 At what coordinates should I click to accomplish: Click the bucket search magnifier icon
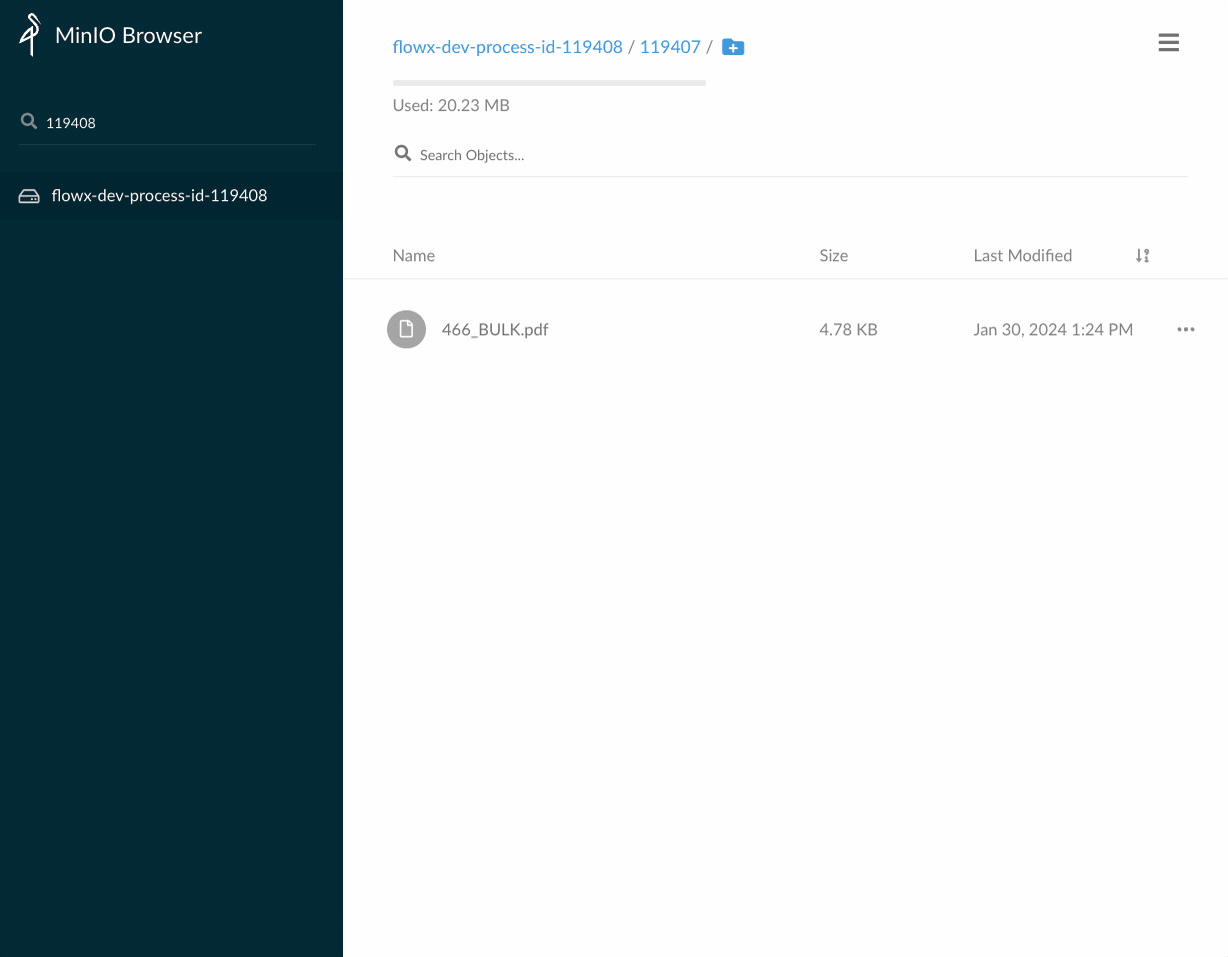pos(28,122)
